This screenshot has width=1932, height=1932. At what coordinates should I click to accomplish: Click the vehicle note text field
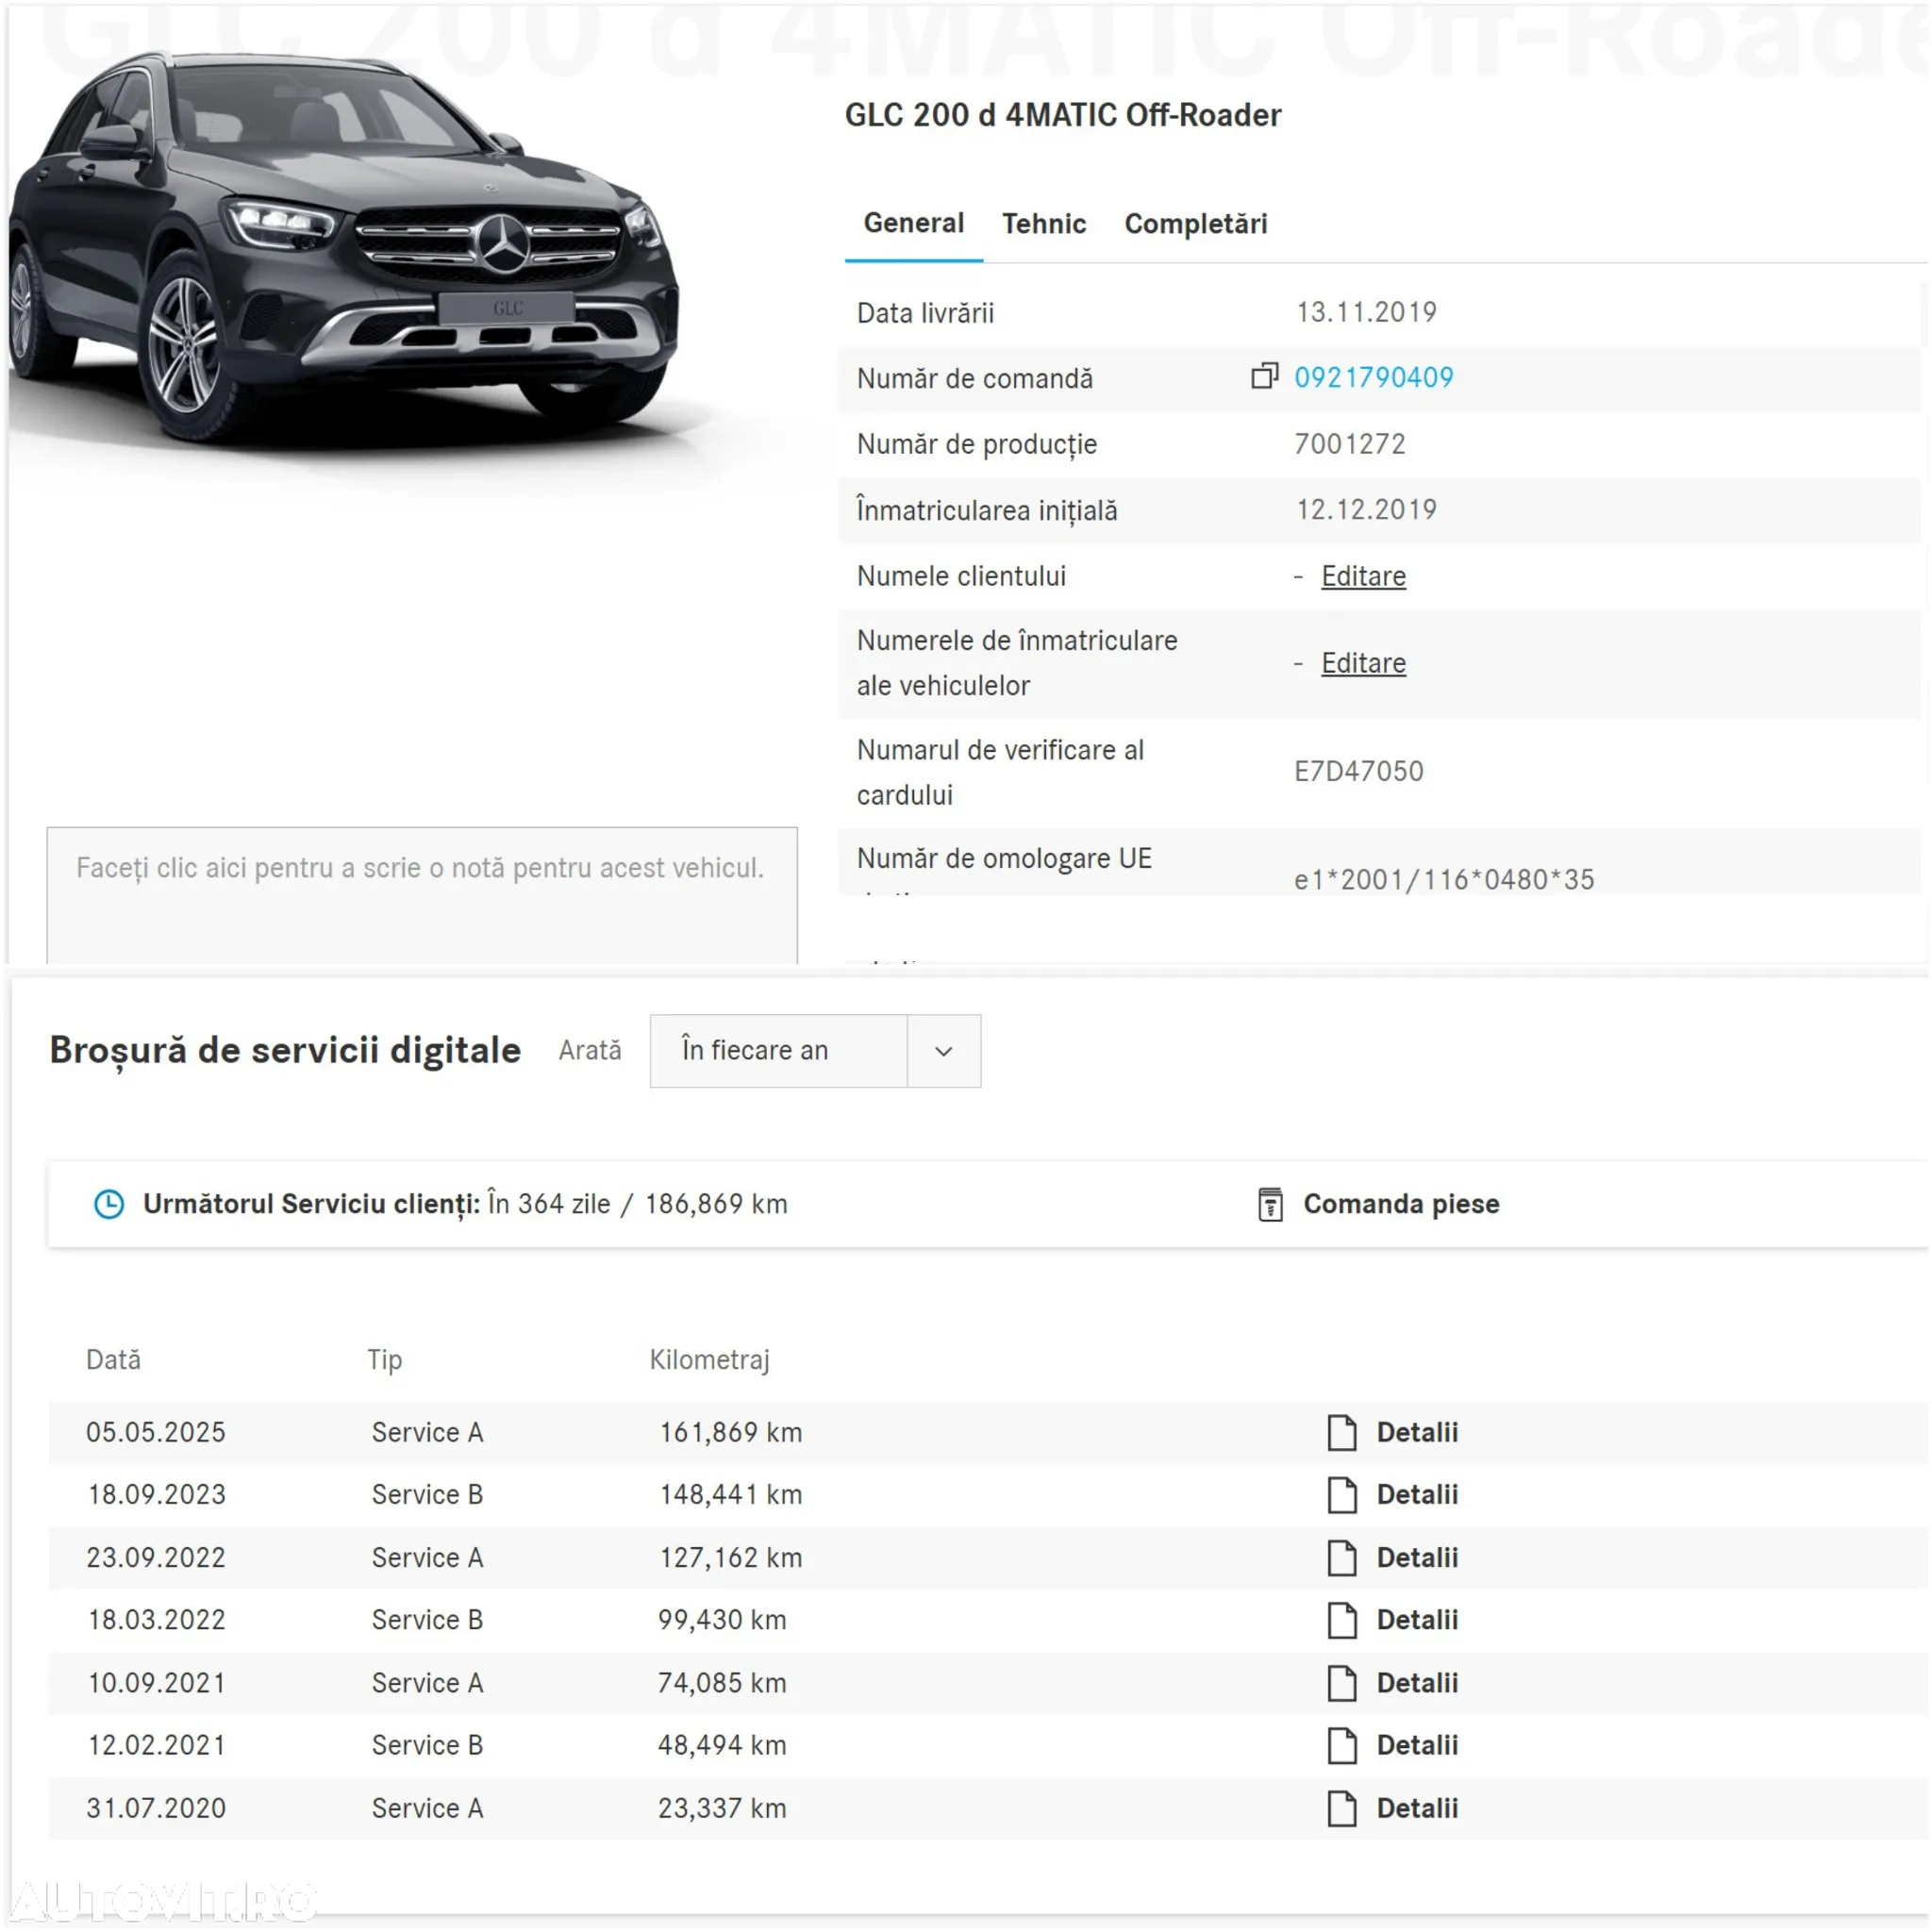coord(422,896)
